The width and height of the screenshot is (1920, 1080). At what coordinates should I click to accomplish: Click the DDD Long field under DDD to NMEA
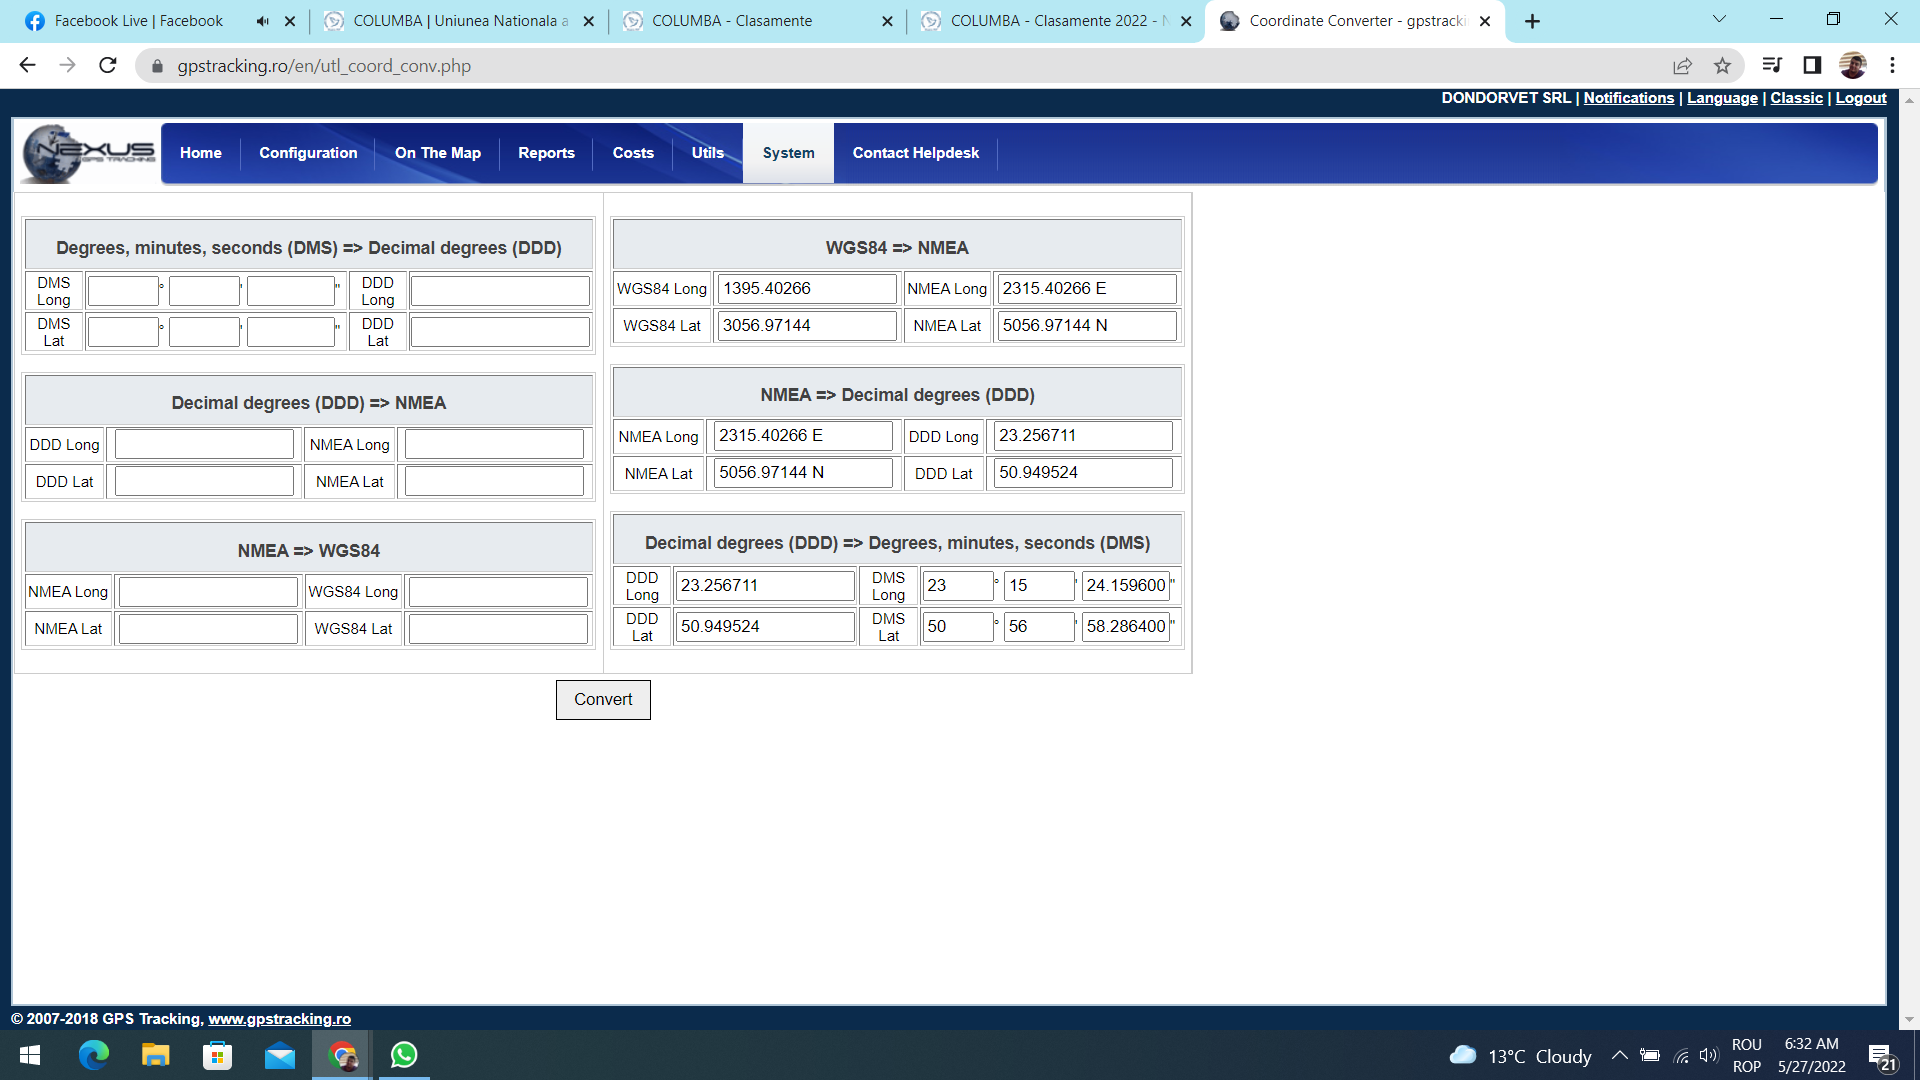204,444
